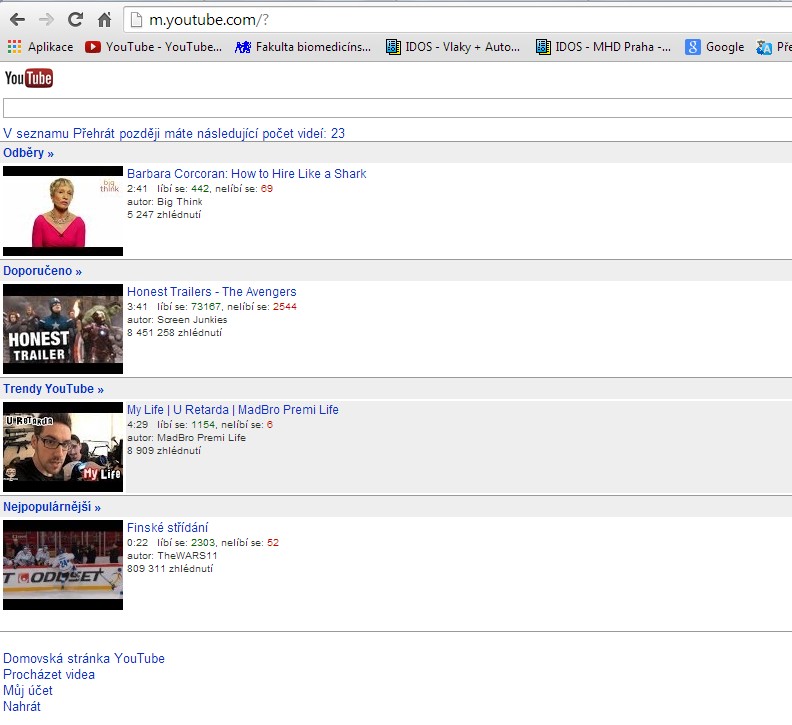Click the YouTube logo
The width and height of the screenshot is (792, 725).
[x=29, y=78]
